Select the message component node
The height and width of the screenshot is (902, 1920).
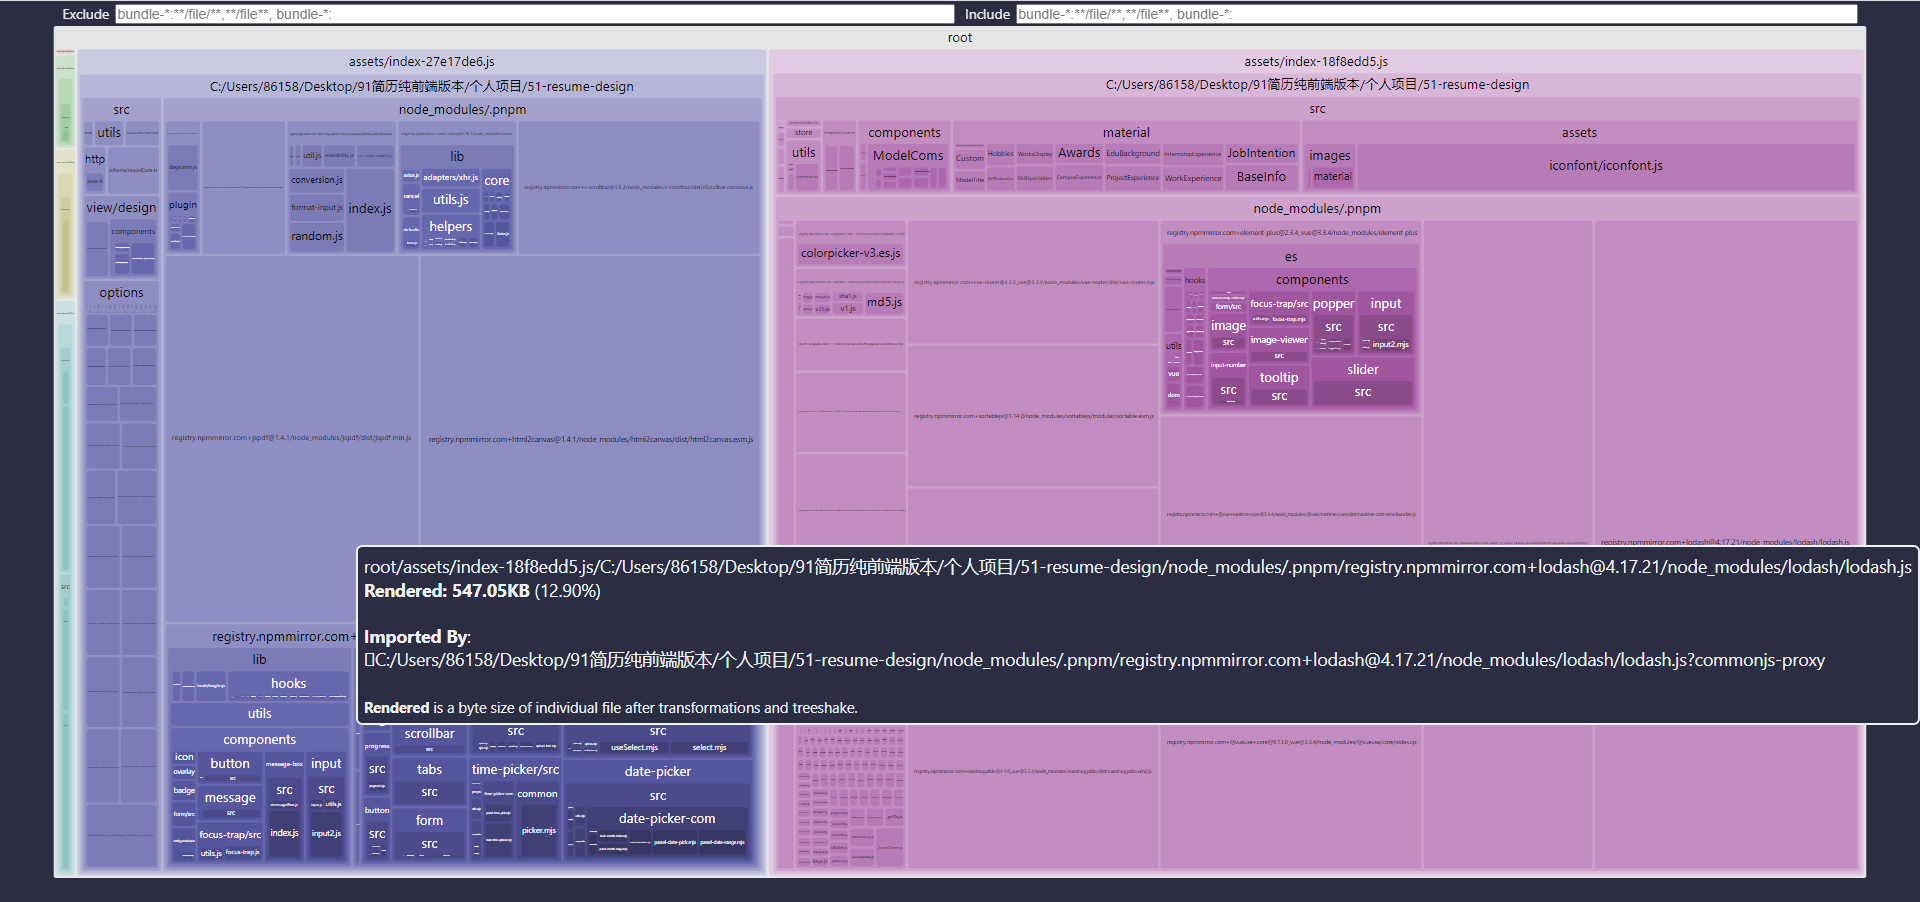point(230,798)
